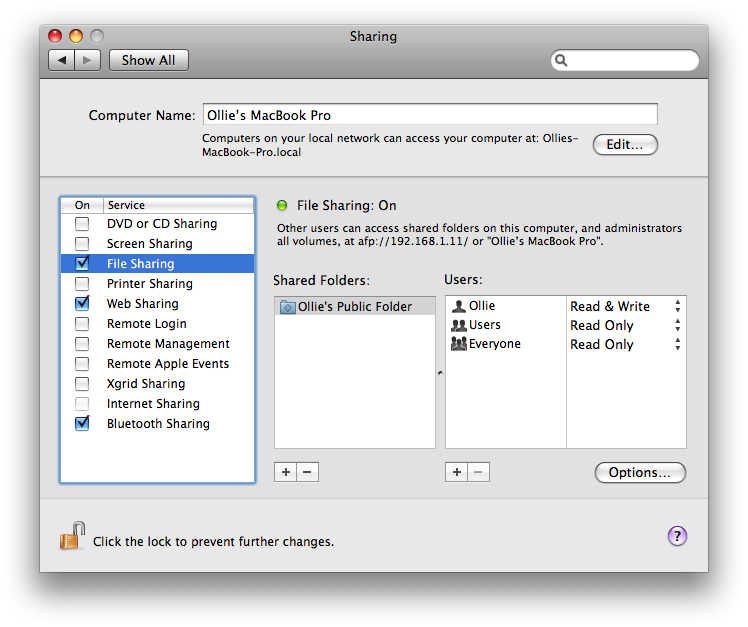Click the open padlock icon

[72, 535]
